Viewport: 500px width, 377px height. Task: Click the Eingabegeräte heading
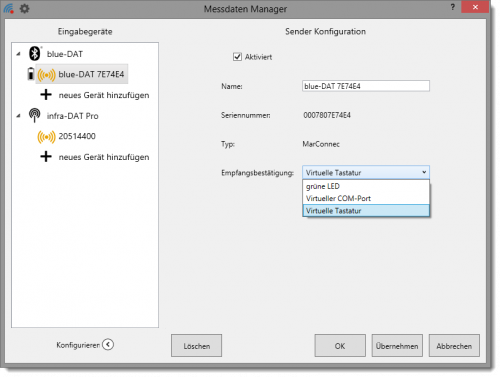click(85, 32)
